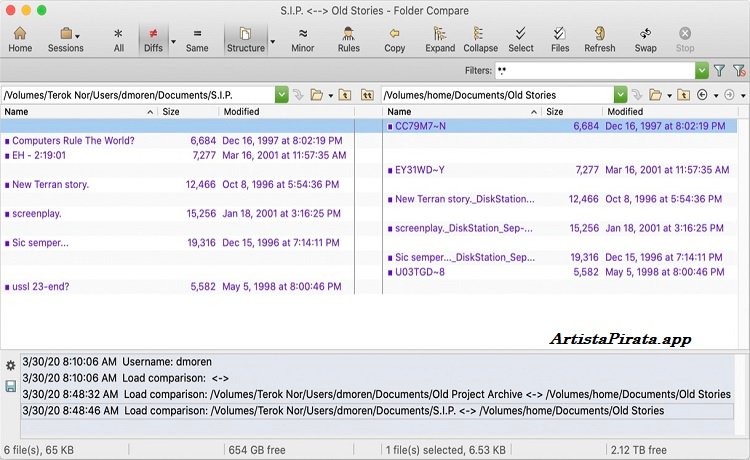
Task: Click the Select checkmark icon
Action: (521, 39)
